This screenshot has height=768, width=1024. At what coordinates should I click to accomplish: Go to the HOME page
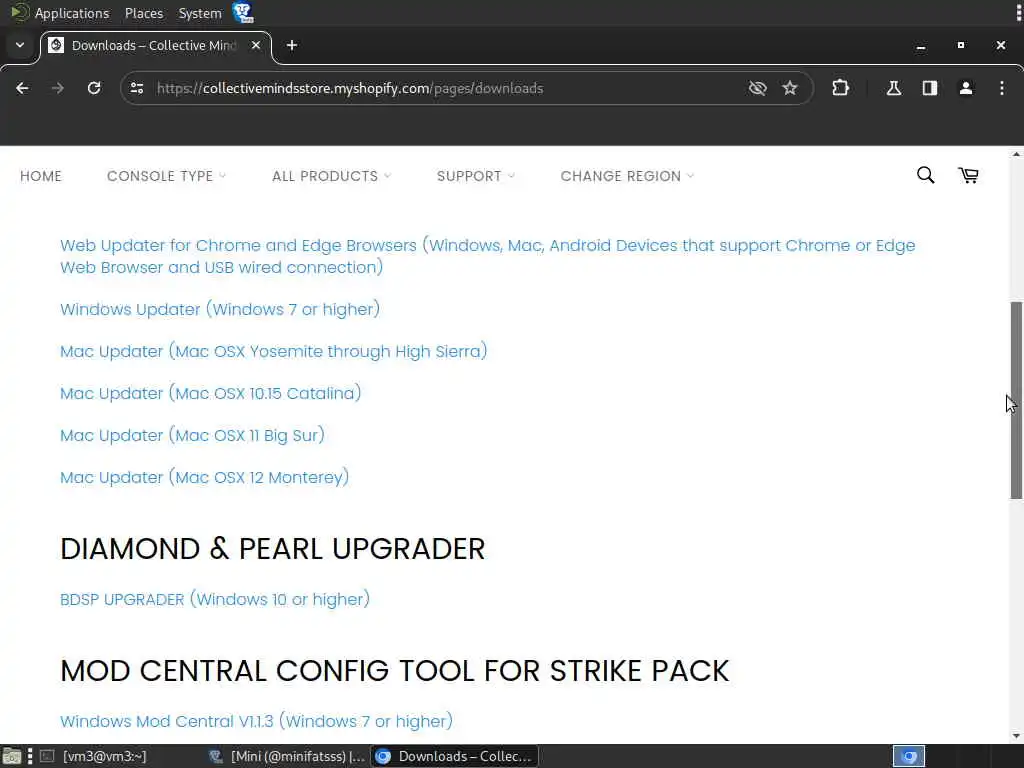point(40,176)
